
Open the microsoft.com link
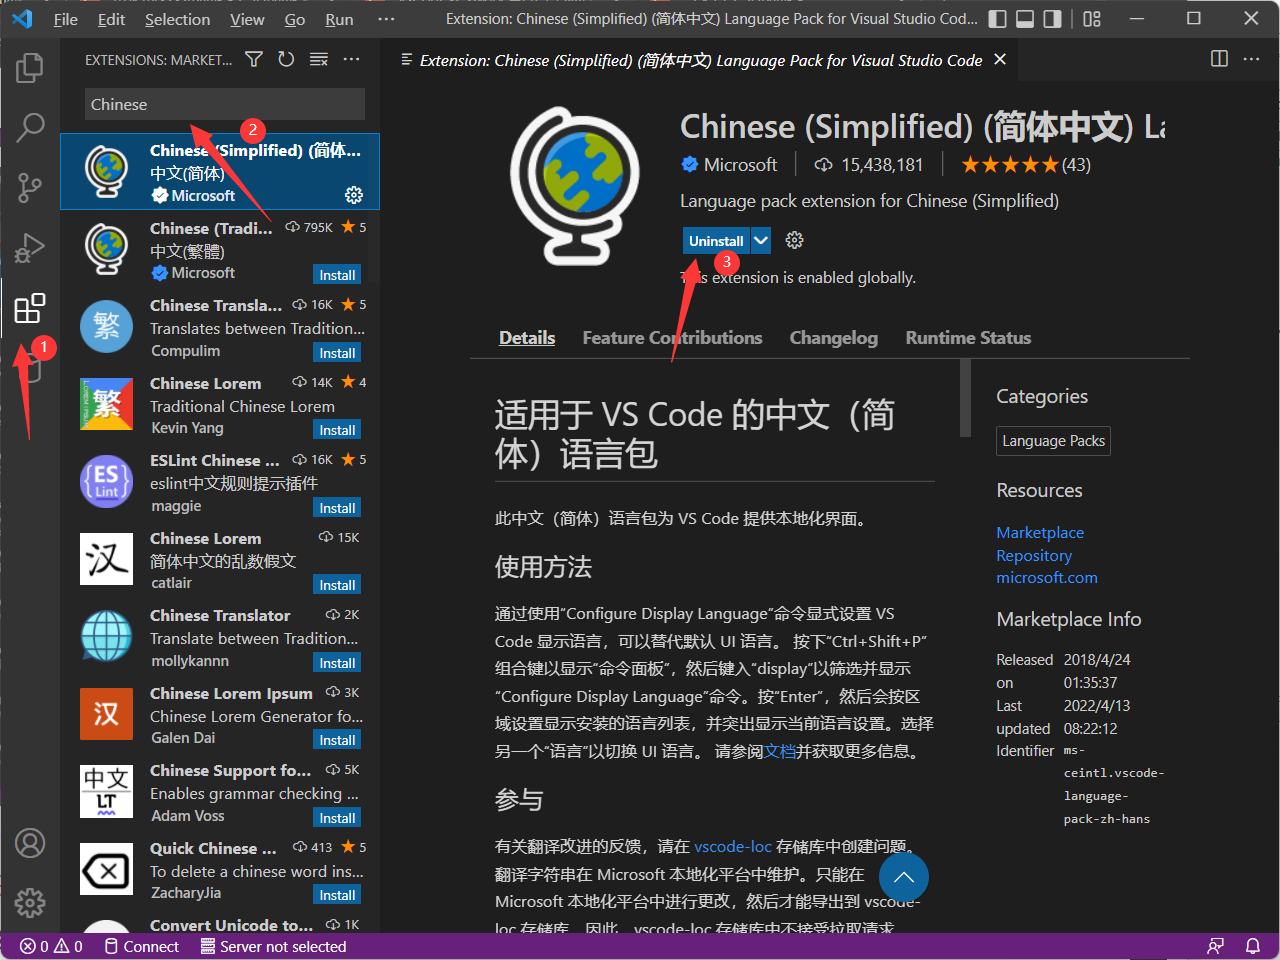(x=1047, y=578)
